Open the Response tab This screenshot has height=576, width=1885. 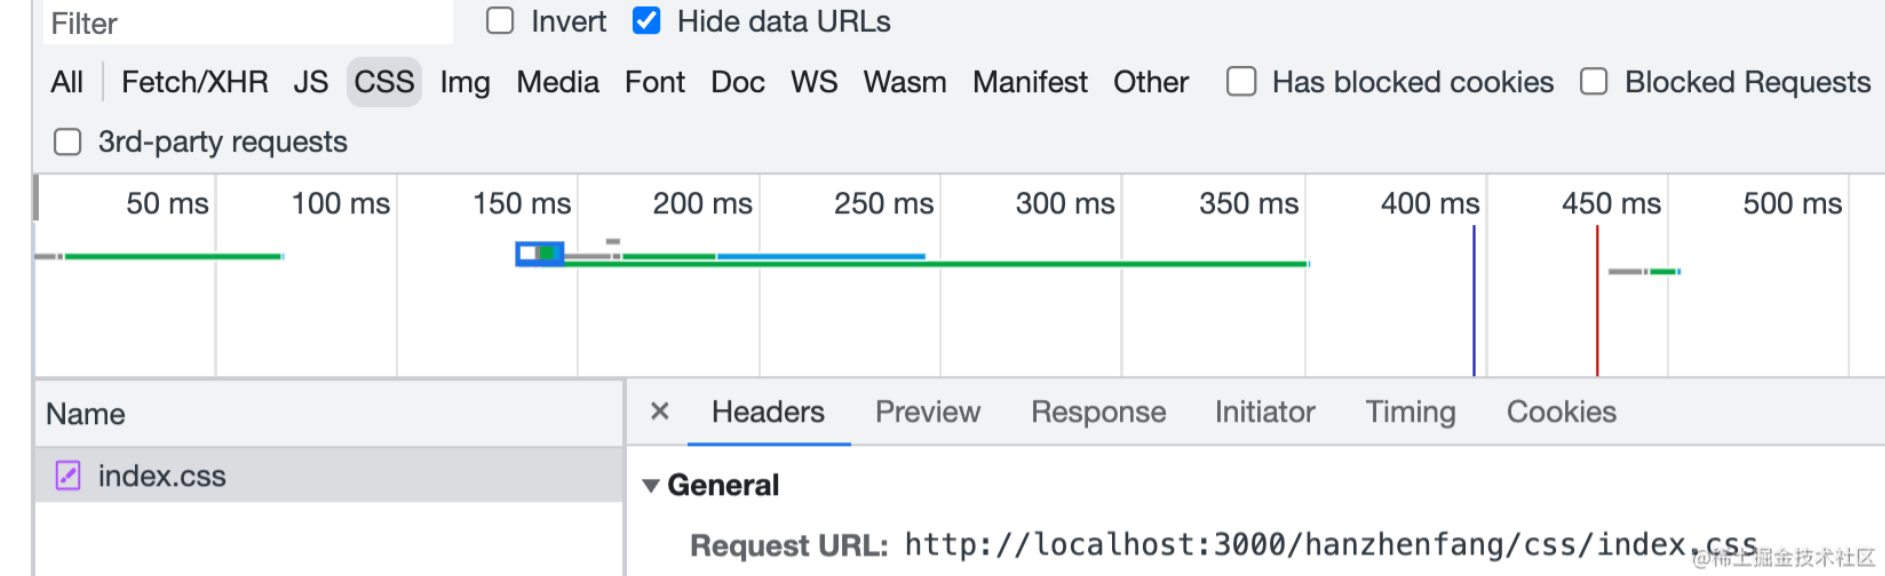[x=1098, y=412]
